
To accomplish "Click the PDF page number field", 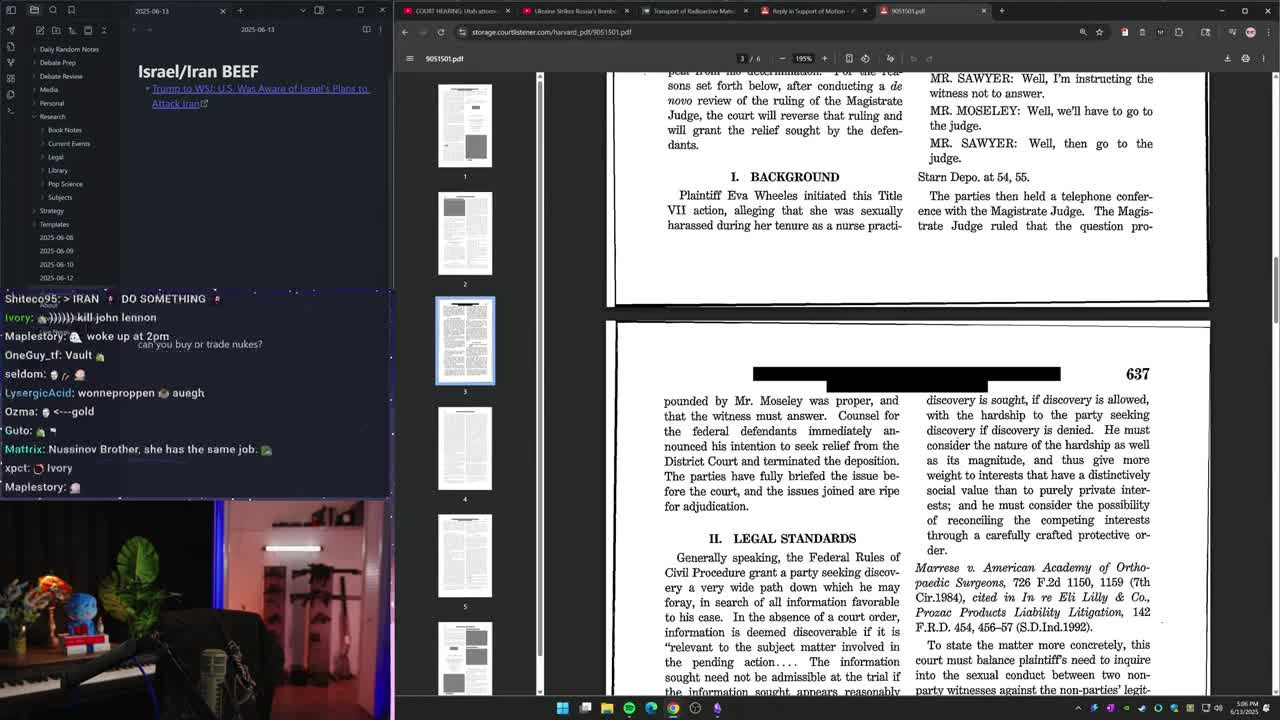I will [742, 58].
